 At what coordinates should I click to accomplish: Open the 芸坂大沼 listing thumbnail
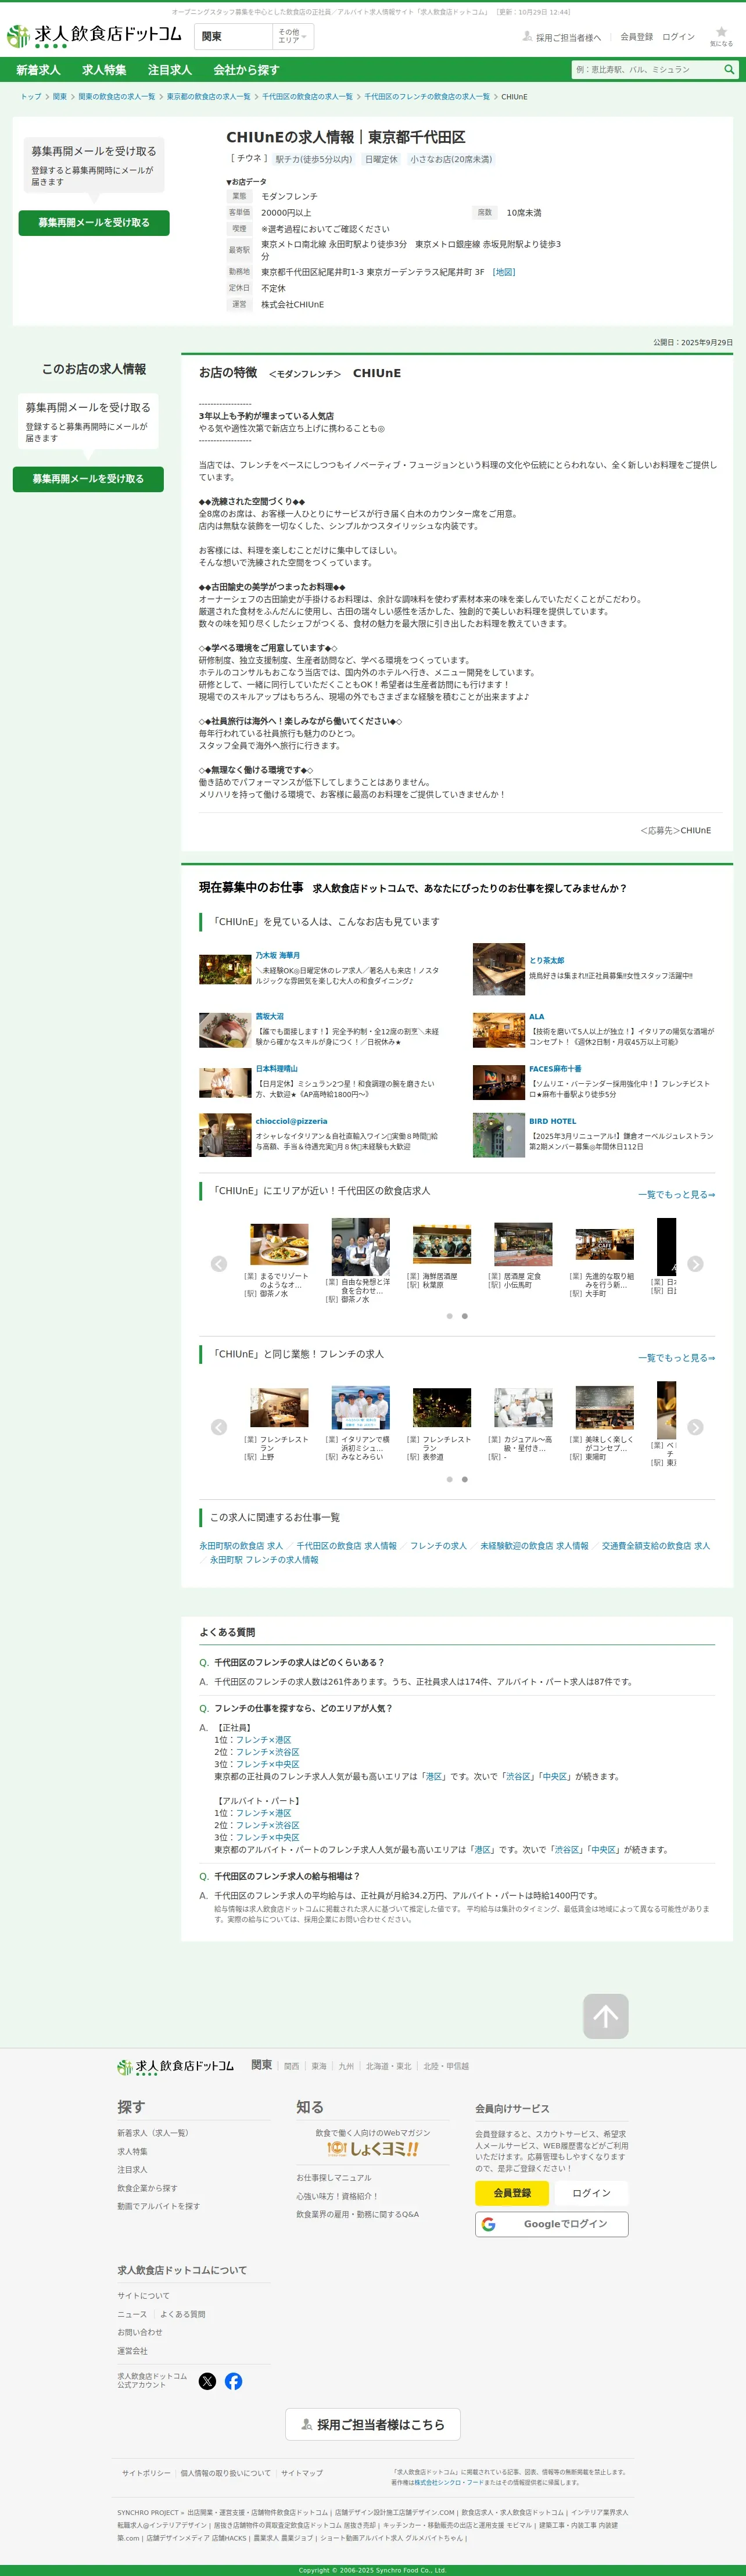pyautogui.click(x=225, y=1030)
